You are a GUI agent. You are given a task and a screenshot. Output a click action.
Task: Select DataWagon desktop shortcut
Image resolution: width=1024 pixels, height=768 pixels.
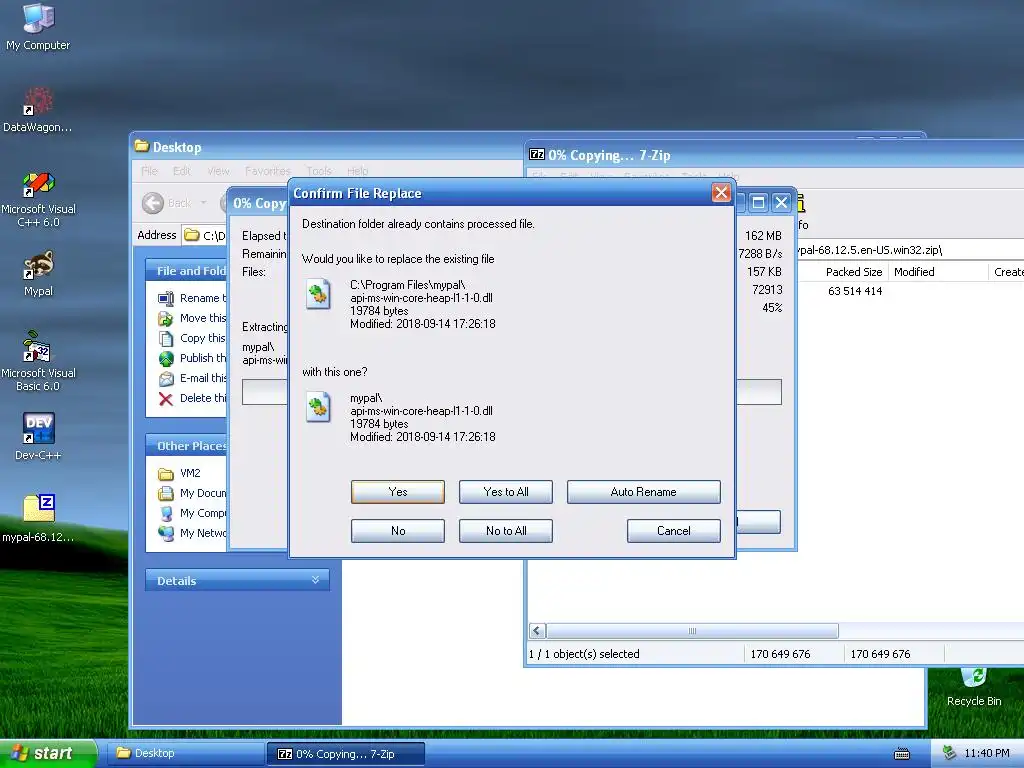tap(38, 110)
